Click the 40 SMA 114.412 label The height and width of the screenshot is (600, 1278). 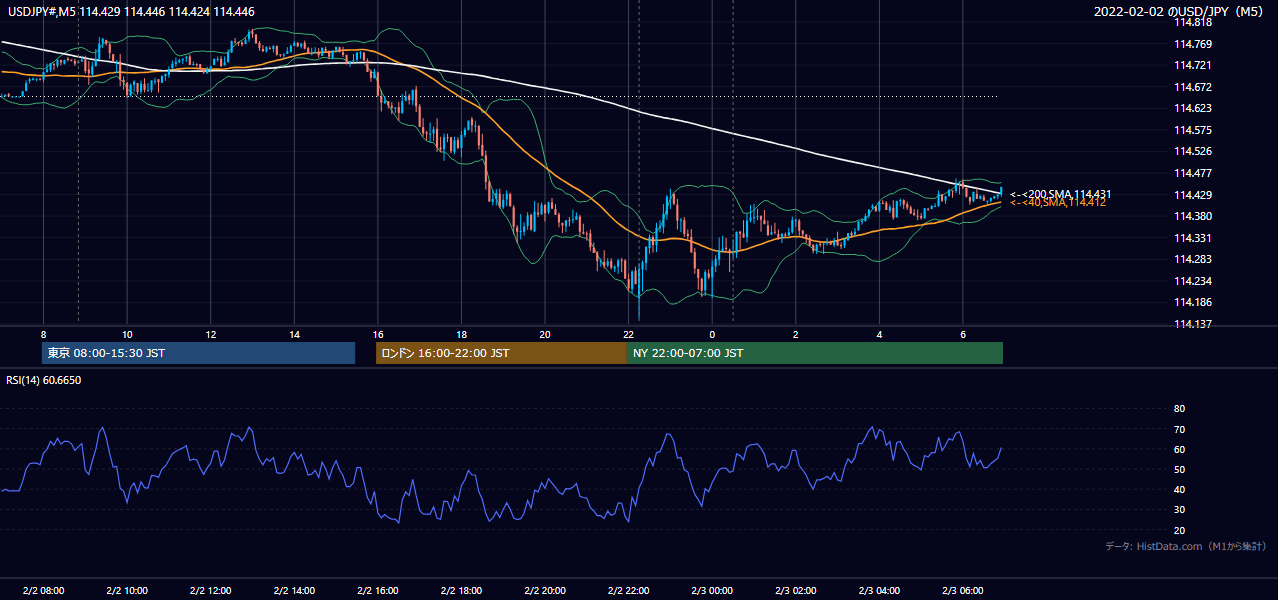(x=1058, y=203)
